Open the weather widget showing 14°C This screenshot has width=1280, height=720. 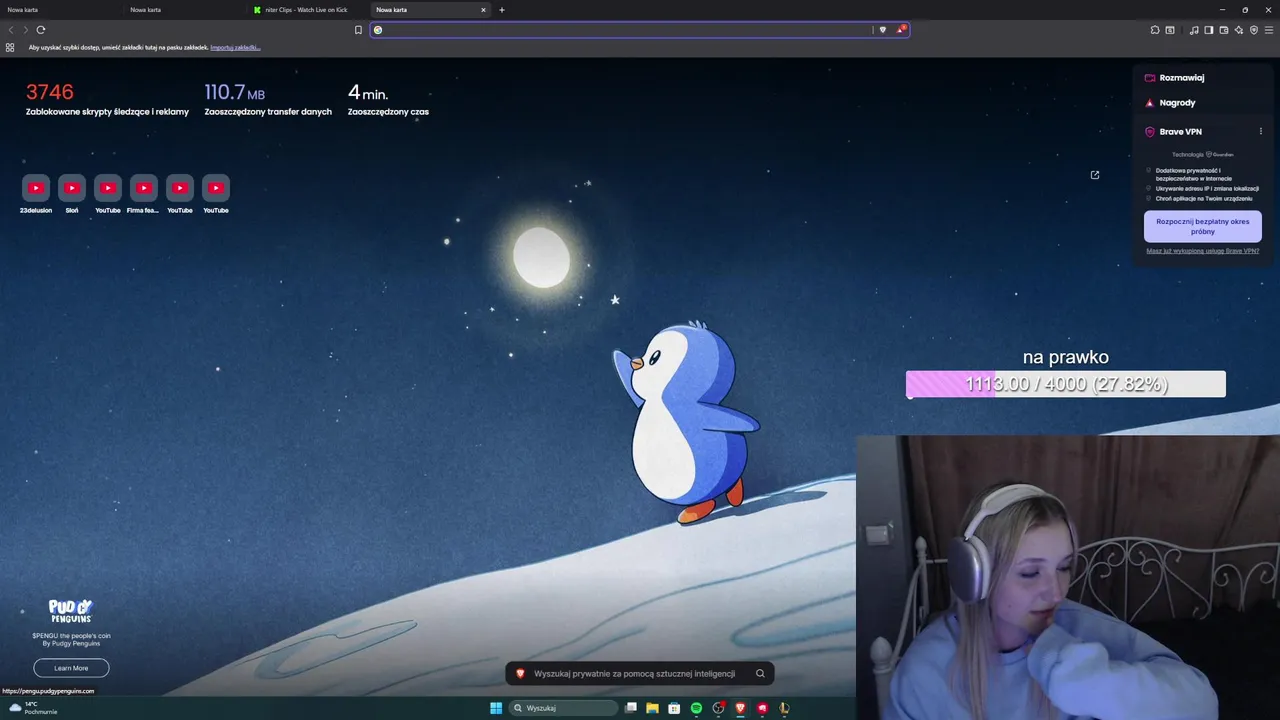[x=32, y=708]
